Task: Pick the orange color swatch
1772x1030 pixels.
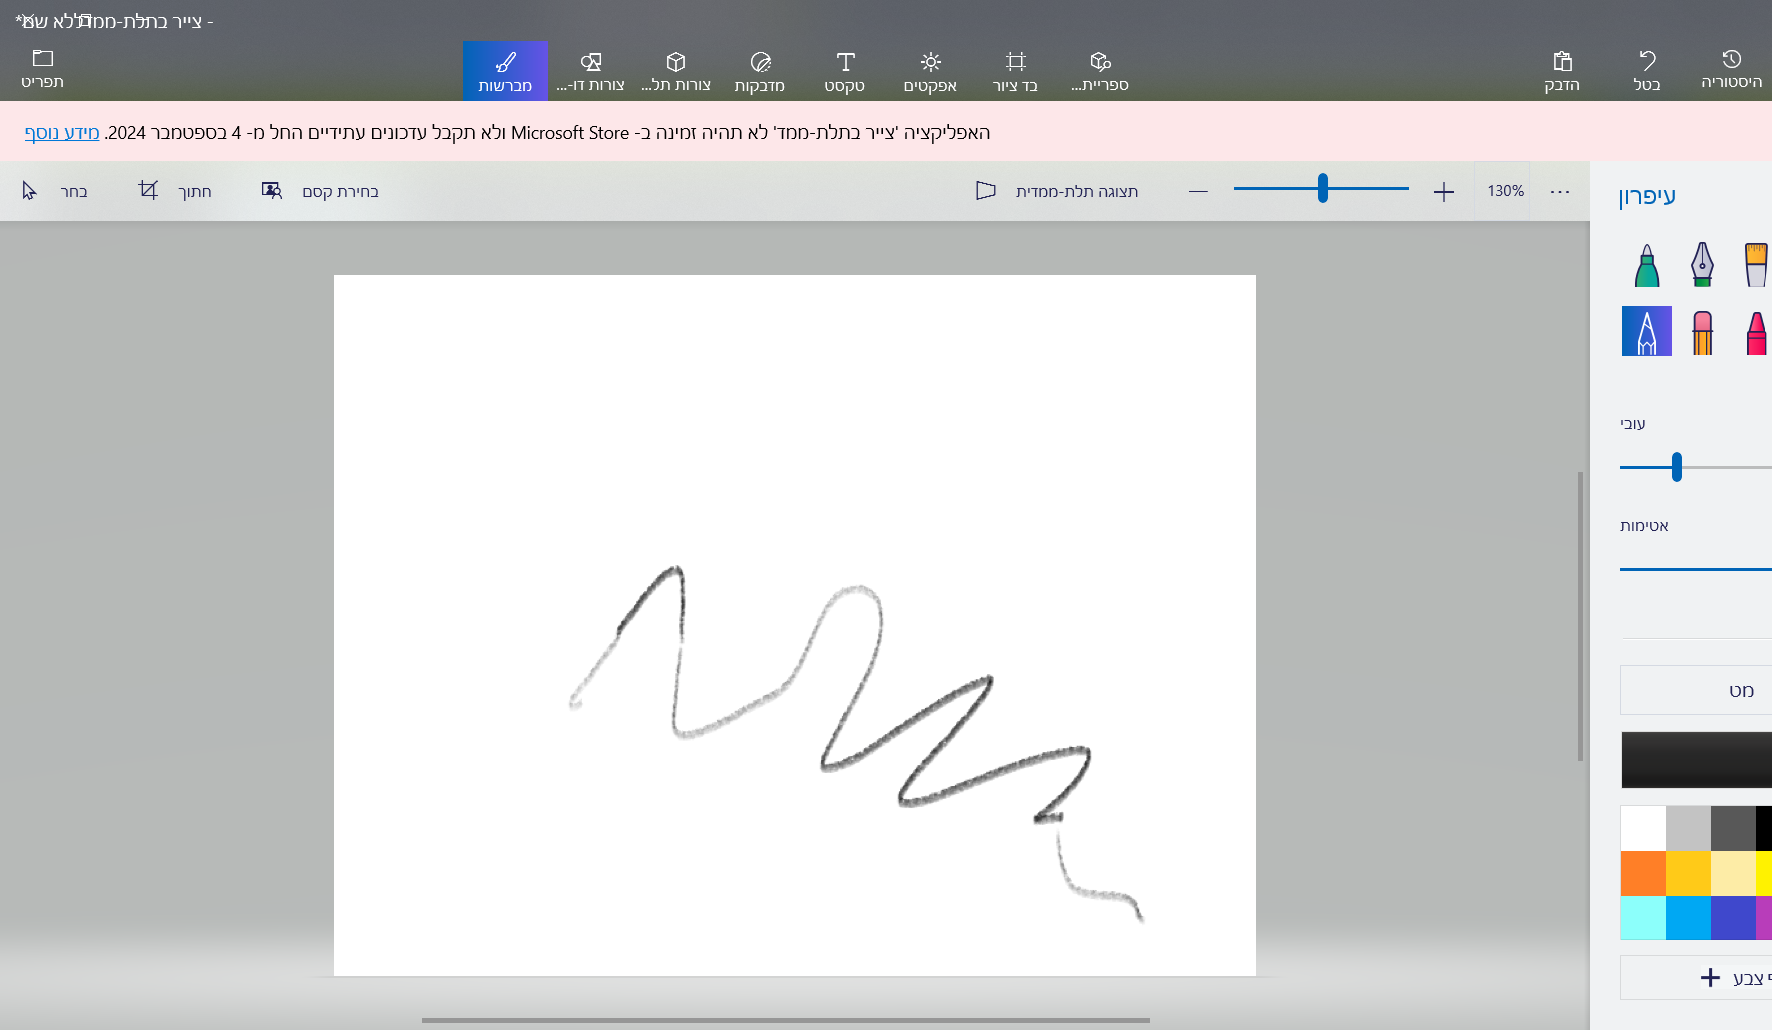Action: click(1643, 873)
